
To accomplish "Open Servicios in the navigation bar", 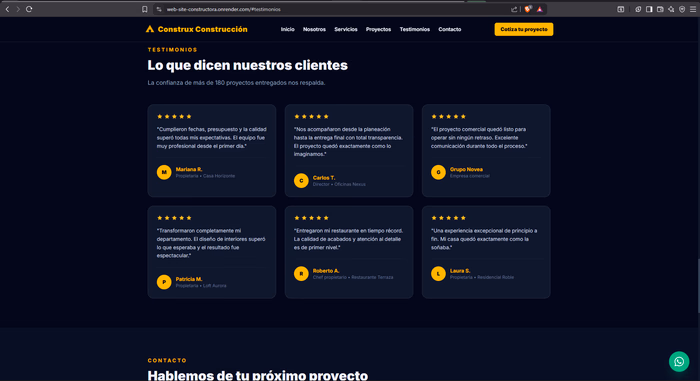I will pos(346,29).
